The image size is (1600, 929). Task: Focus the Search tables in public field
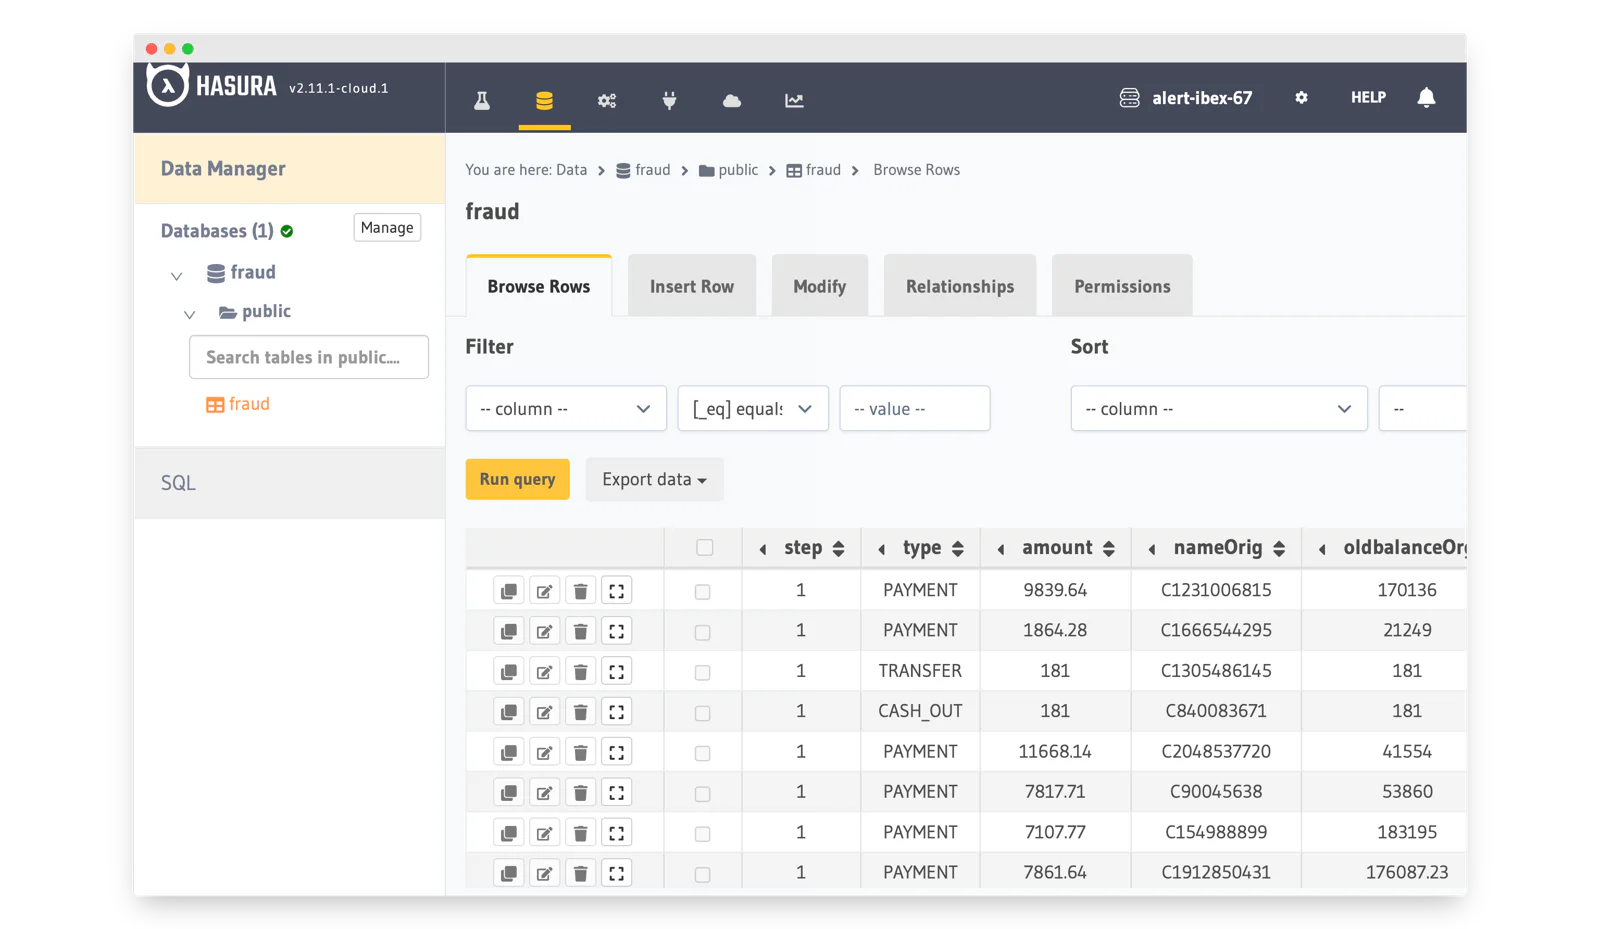[x=309, y=357]
